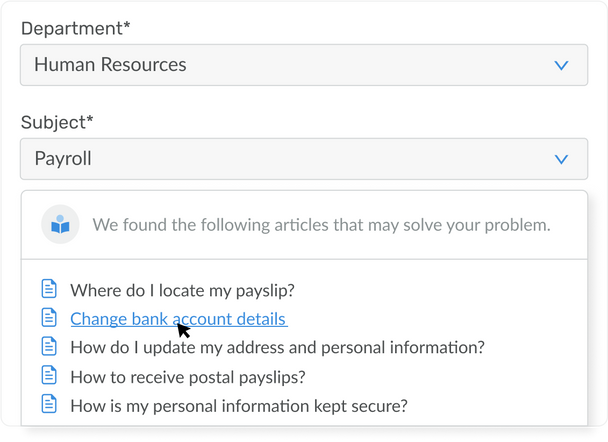
Task: Click the 'Human Resources' value in the Department field
Action: tap(110, 65)
